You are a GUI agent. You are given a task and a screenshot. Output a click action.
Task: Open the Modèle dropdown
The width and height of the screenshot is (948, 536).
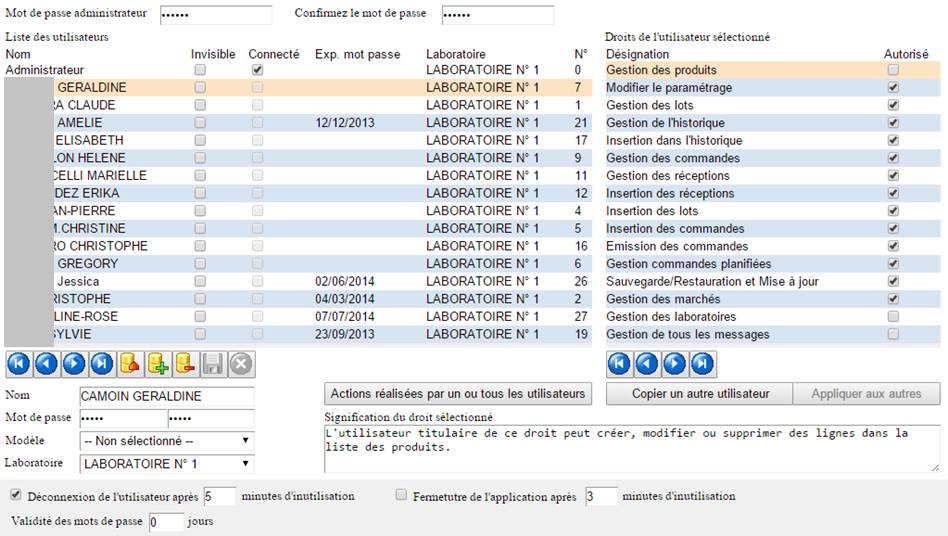click(167, 441)
